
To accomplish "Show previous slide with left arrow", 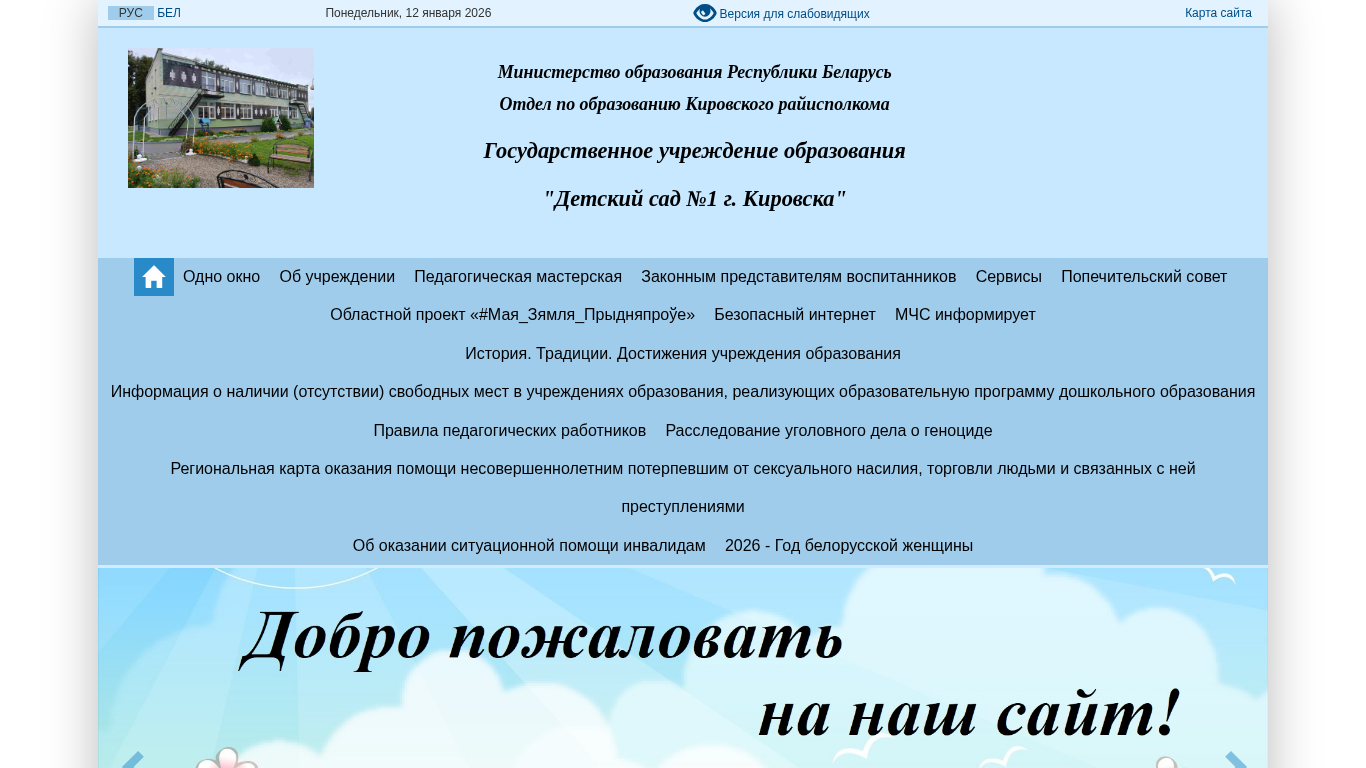I will tap(131, 760).
